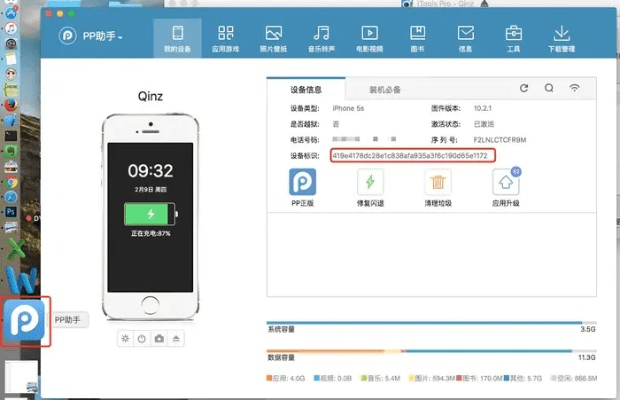Click the brightness/refresh screen button under phone
Image resolution: width=620 pixels, height=400 pixels.
tap(125, 339)
